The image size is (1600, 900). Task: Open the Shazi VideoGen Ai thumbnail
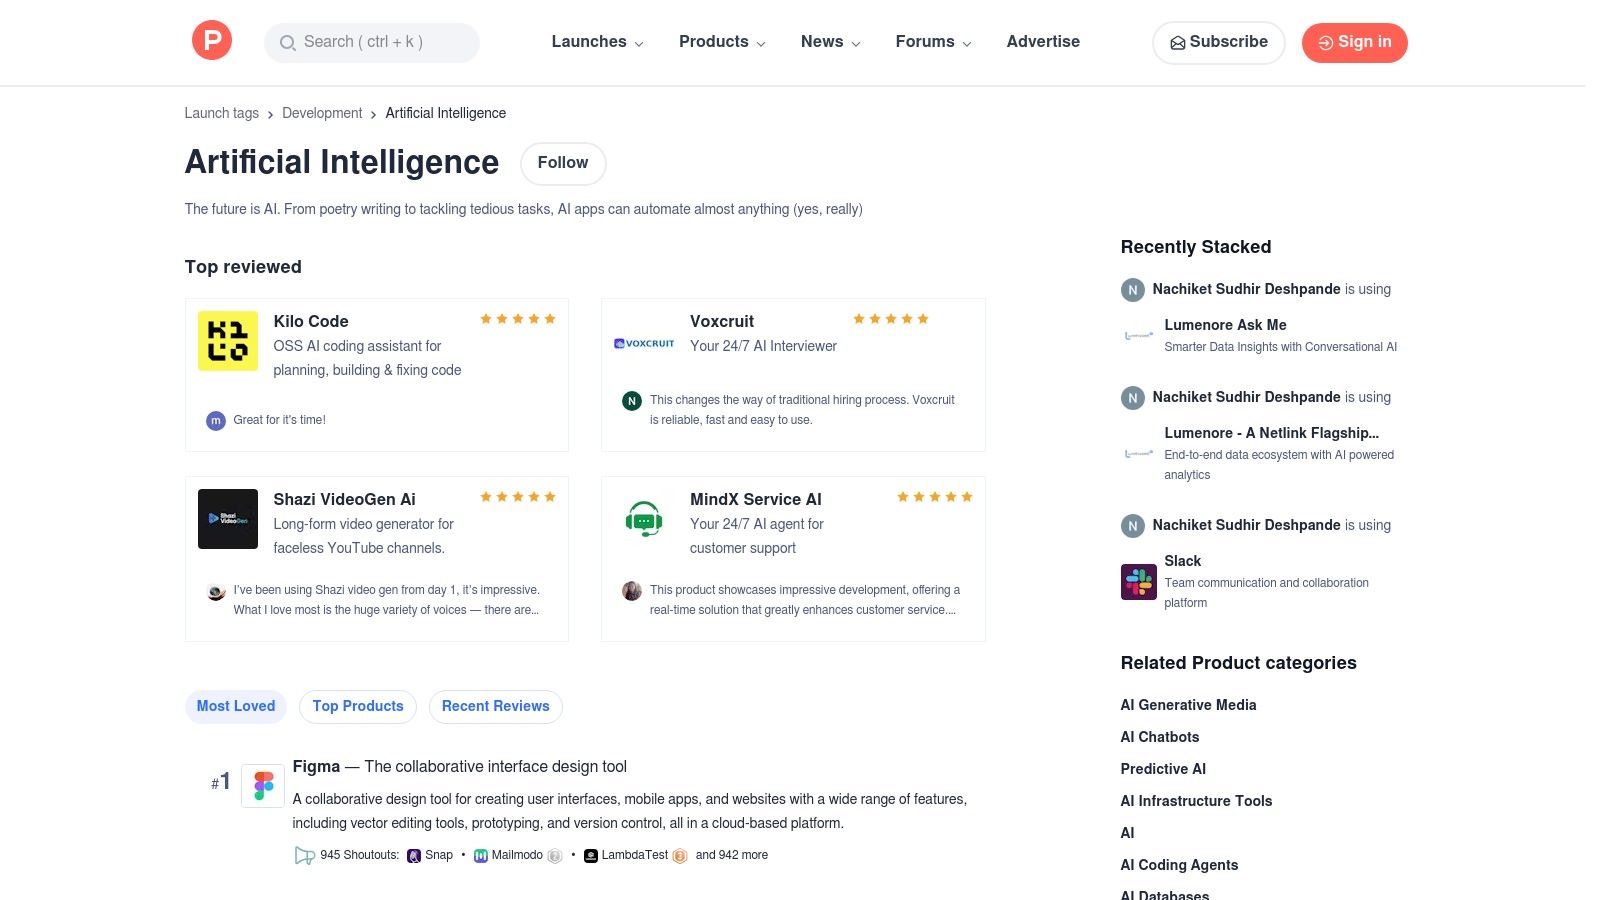click(228, 519)
